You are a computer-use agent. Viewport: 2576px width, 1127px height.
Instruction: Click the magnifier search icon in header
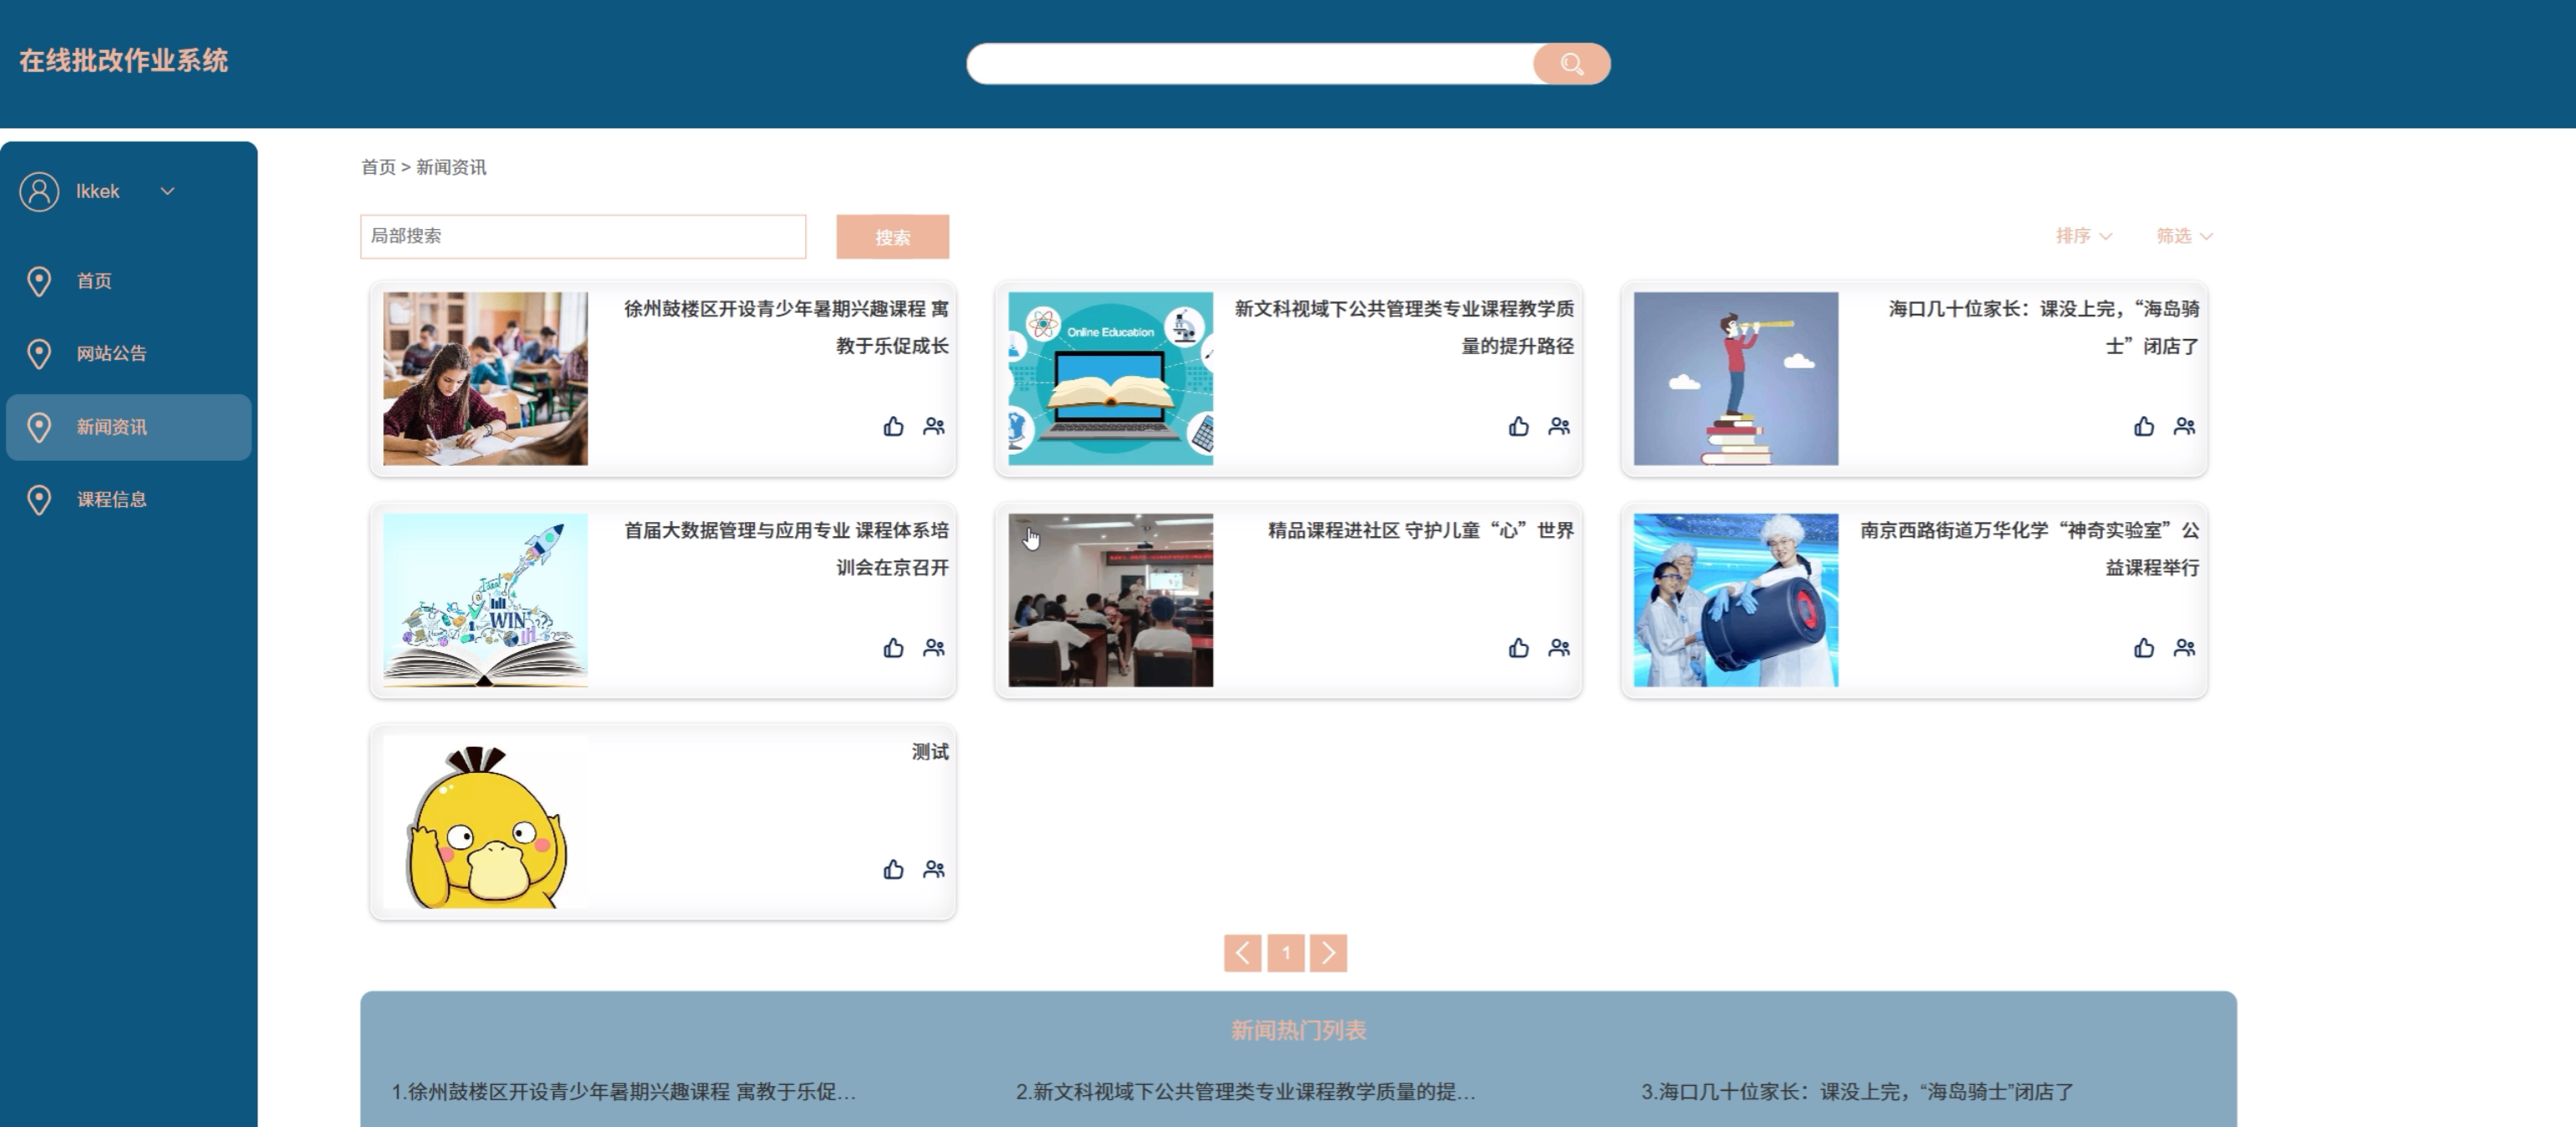(x=1571, y=64)
